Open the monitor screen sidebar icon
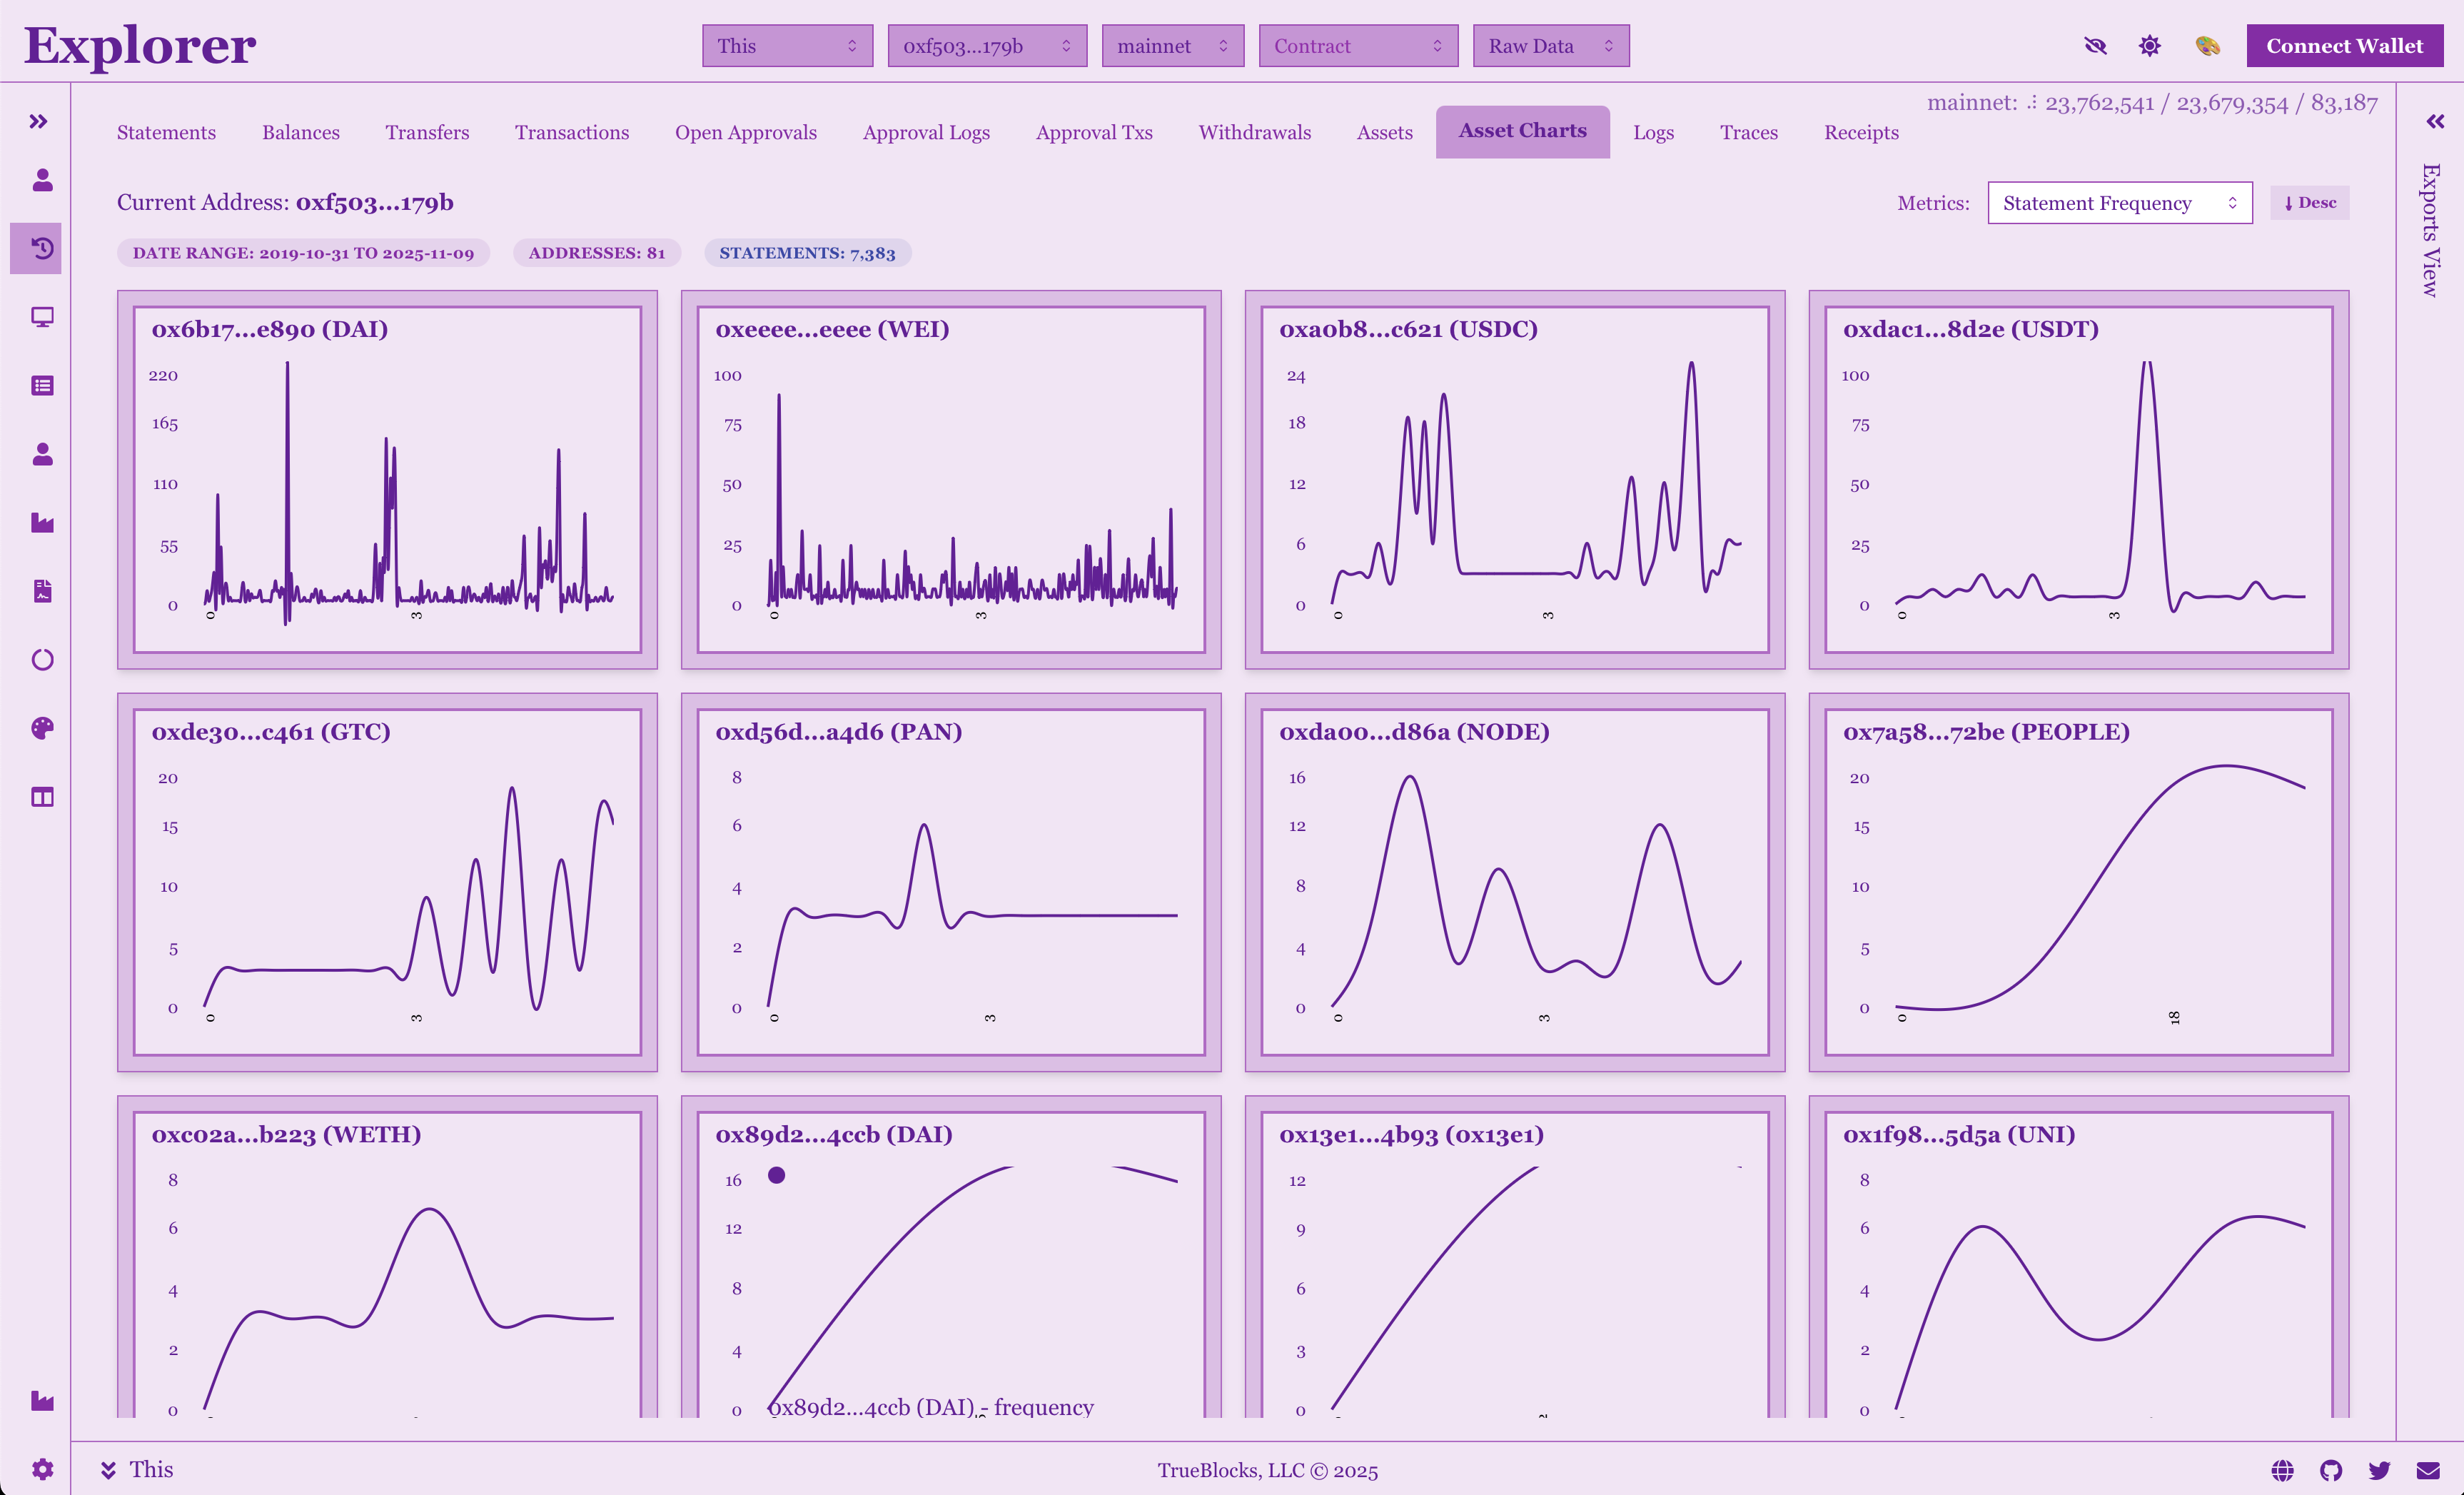Screen dimensions: 2464x1495 [42, 317]
